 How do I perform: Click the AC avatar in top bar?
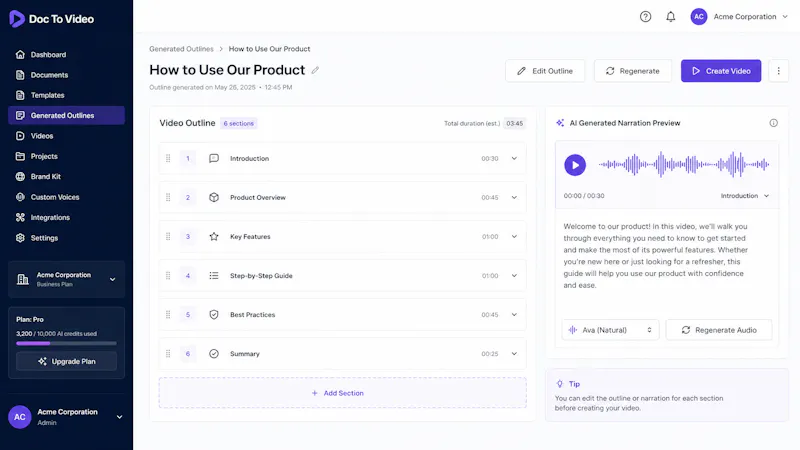coord(698,17)
